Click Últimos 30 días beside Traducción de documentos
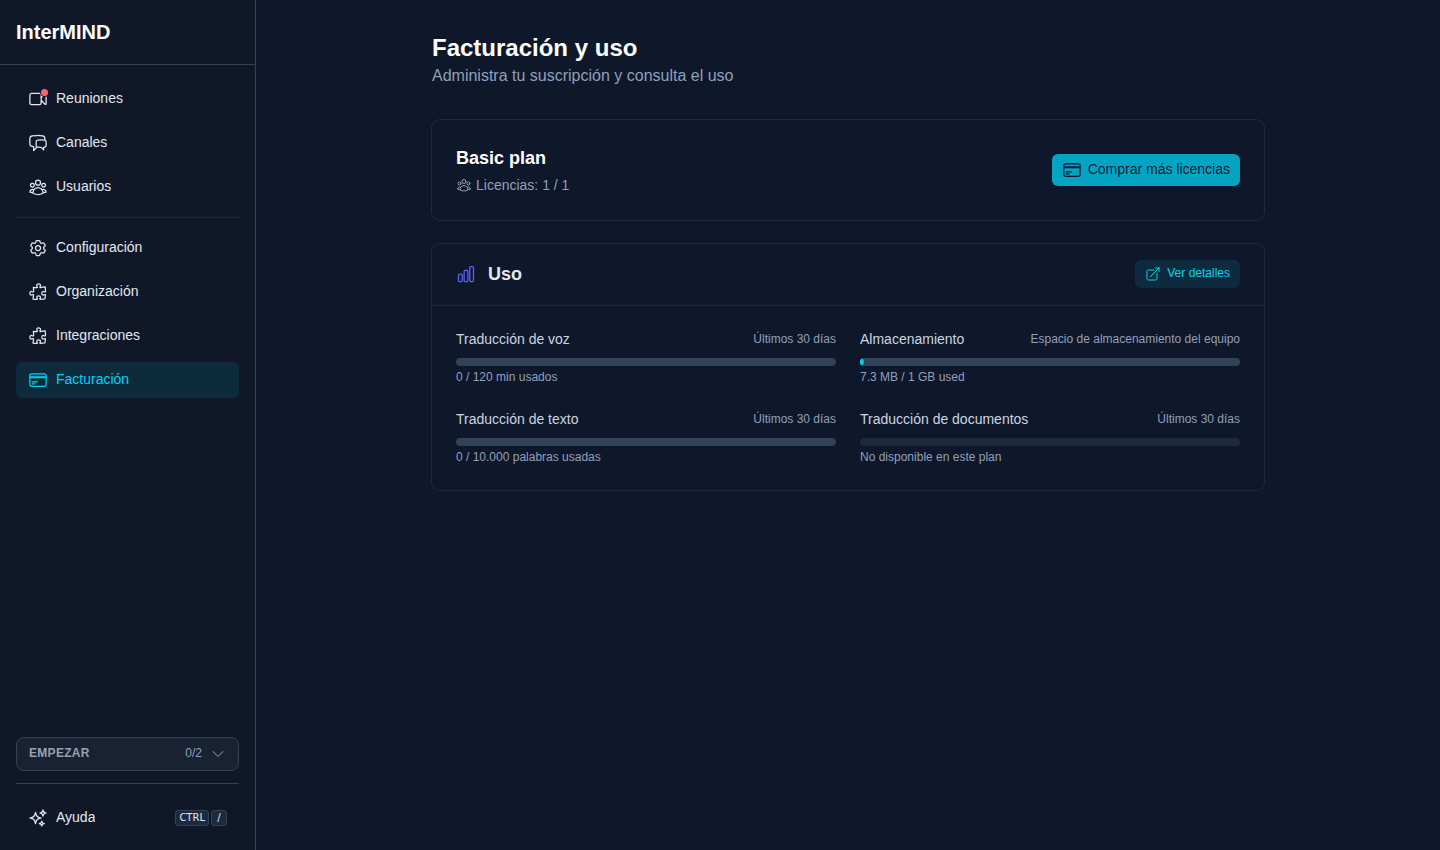 coord(1198,419)
